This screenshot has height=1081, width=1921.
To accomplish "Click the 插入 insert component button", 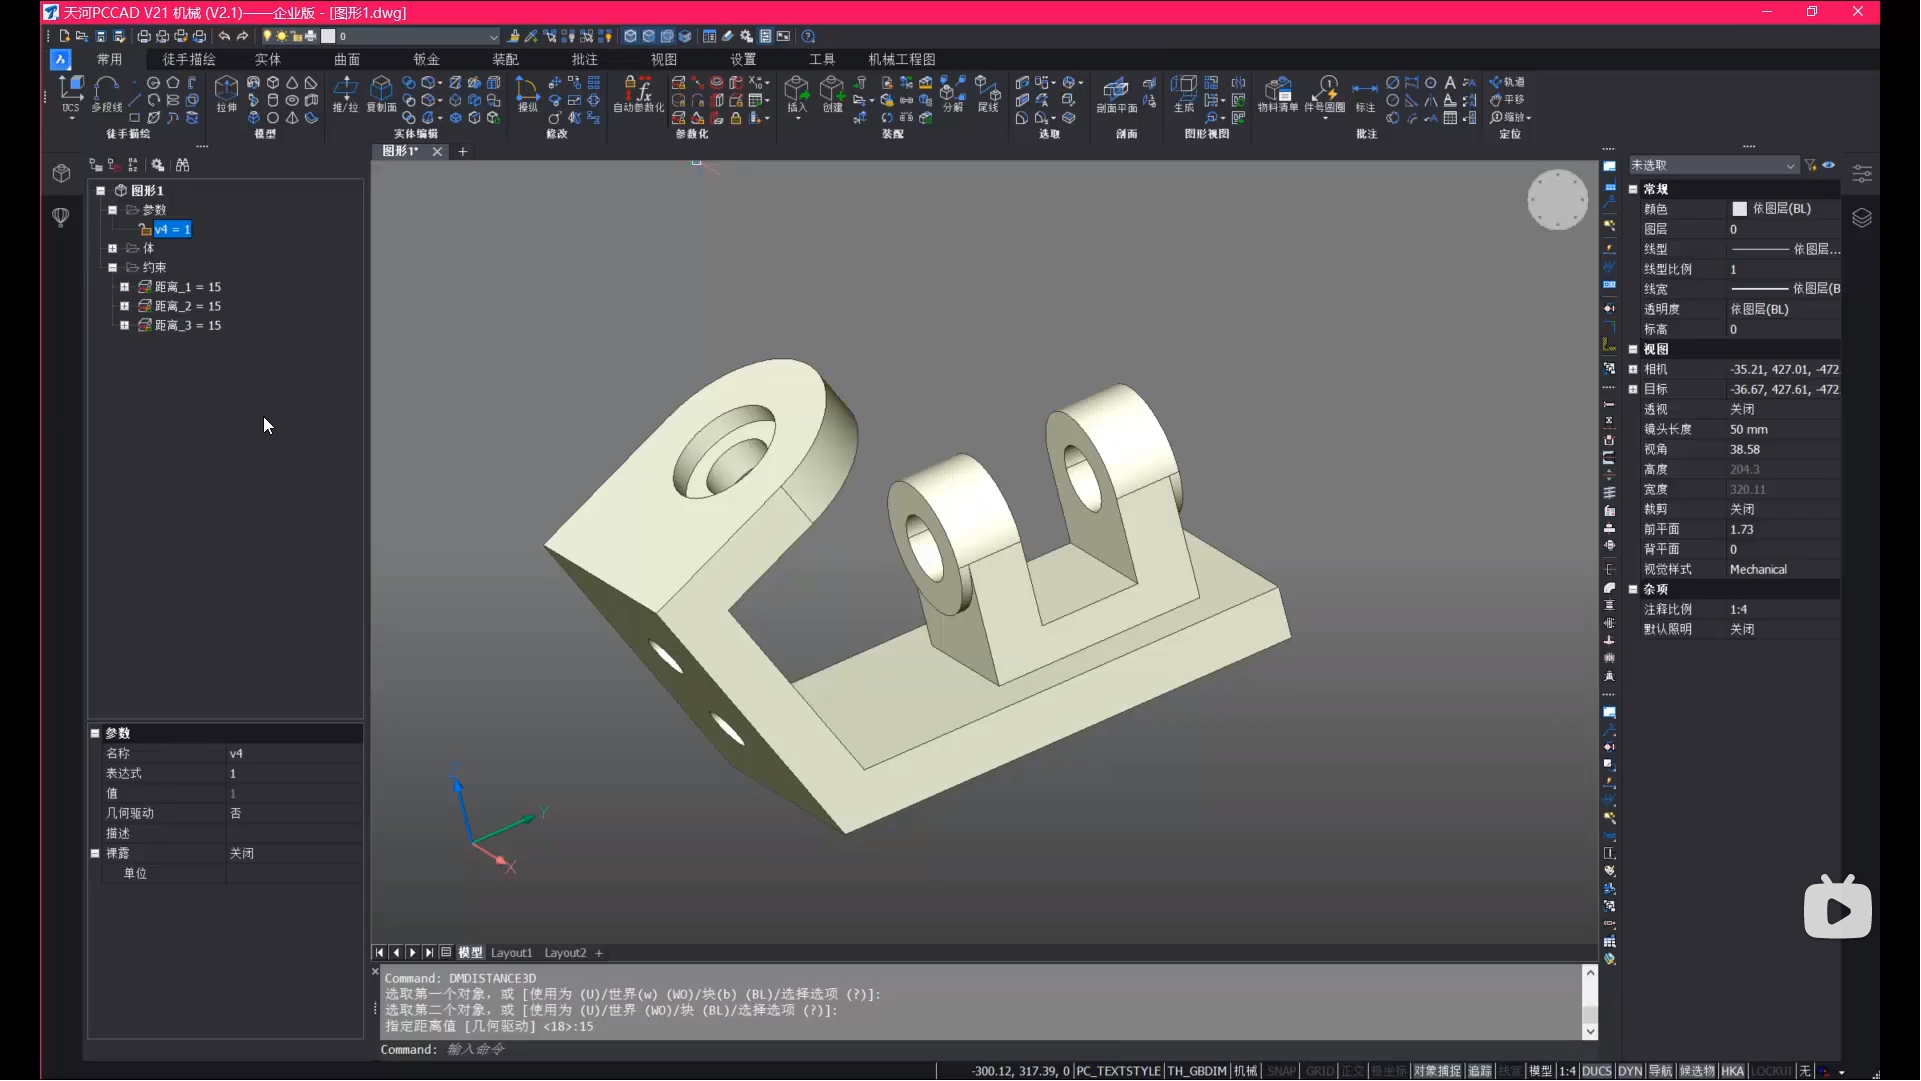I will (x=796, y=93).
